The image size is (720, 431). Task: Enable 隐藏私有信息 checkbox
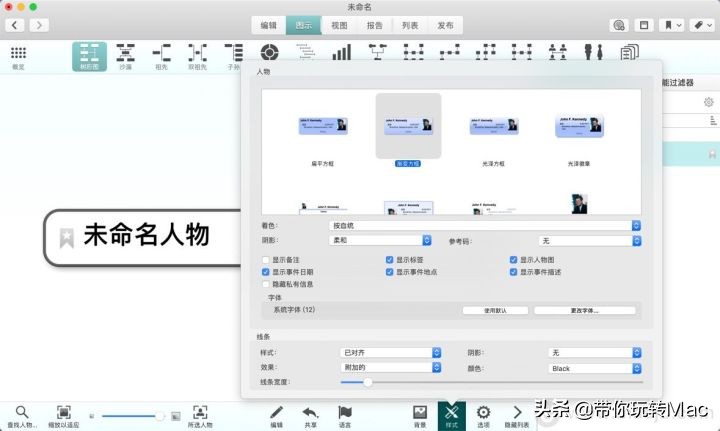click(x=265, y=284)
